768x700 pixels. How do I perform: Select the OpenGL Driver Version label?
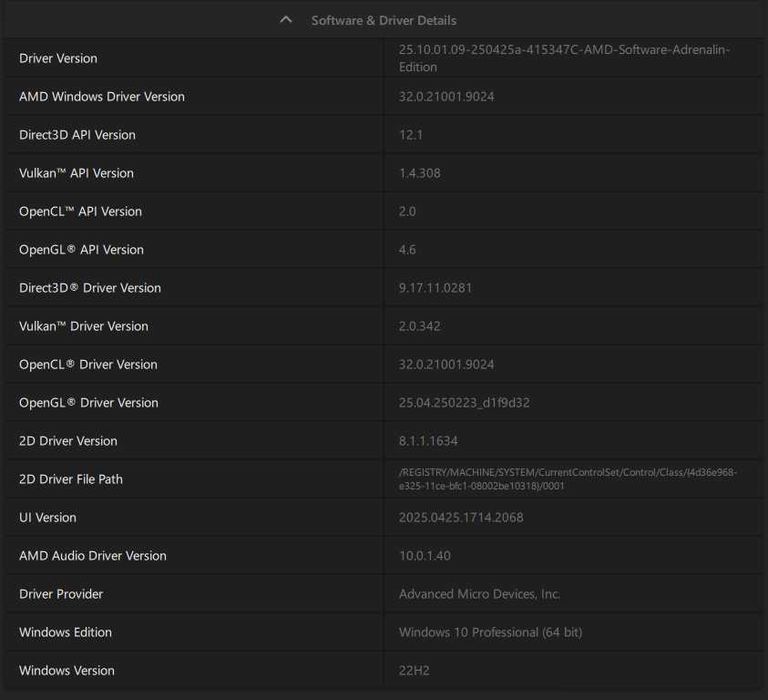click(x=89, y=402)
